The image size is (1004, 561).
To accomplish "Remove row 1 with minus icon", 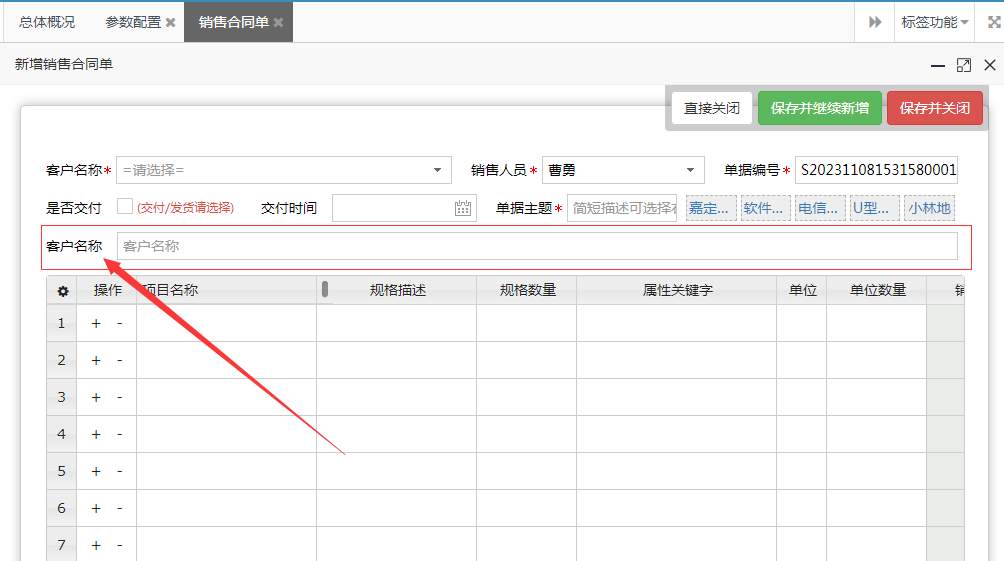I will [x=120, y=323].
